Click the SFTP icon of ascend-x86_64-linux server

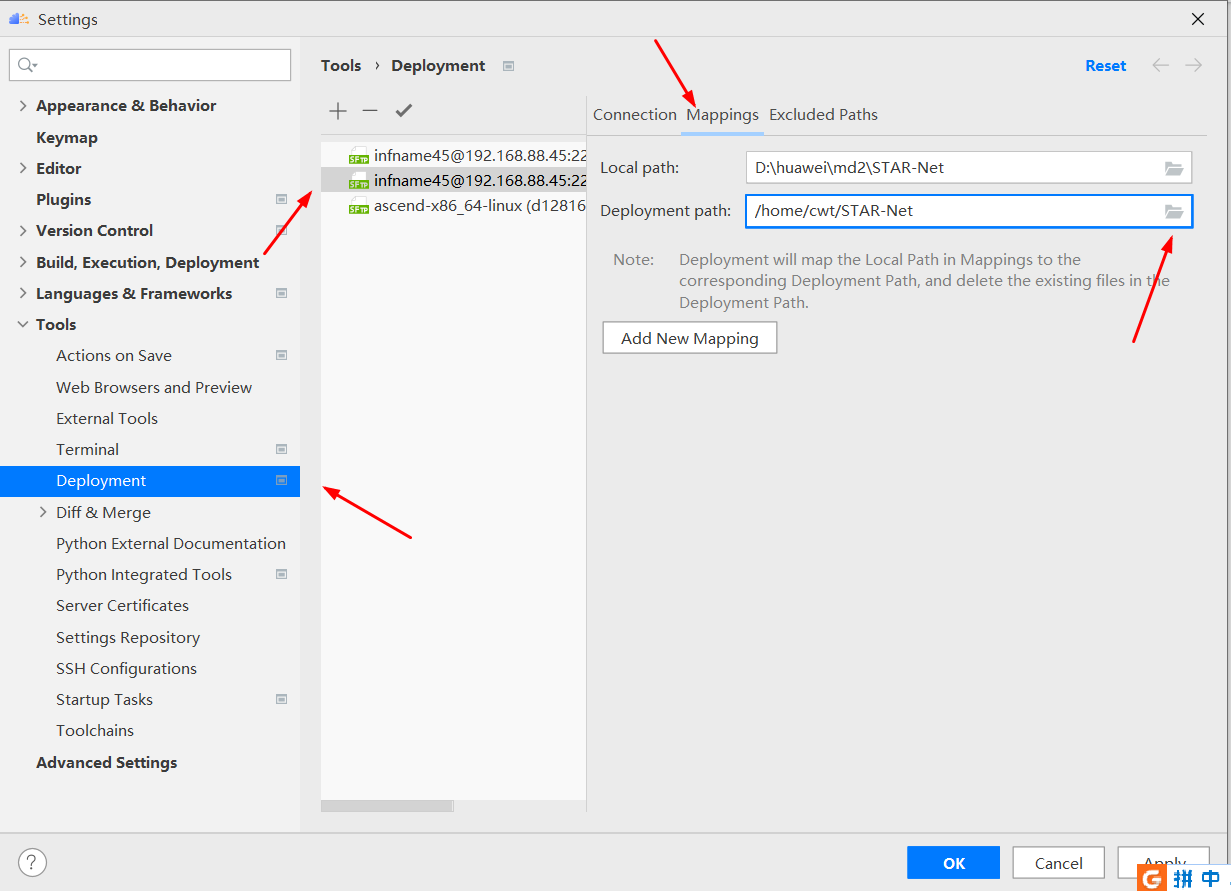click(358, 208)
